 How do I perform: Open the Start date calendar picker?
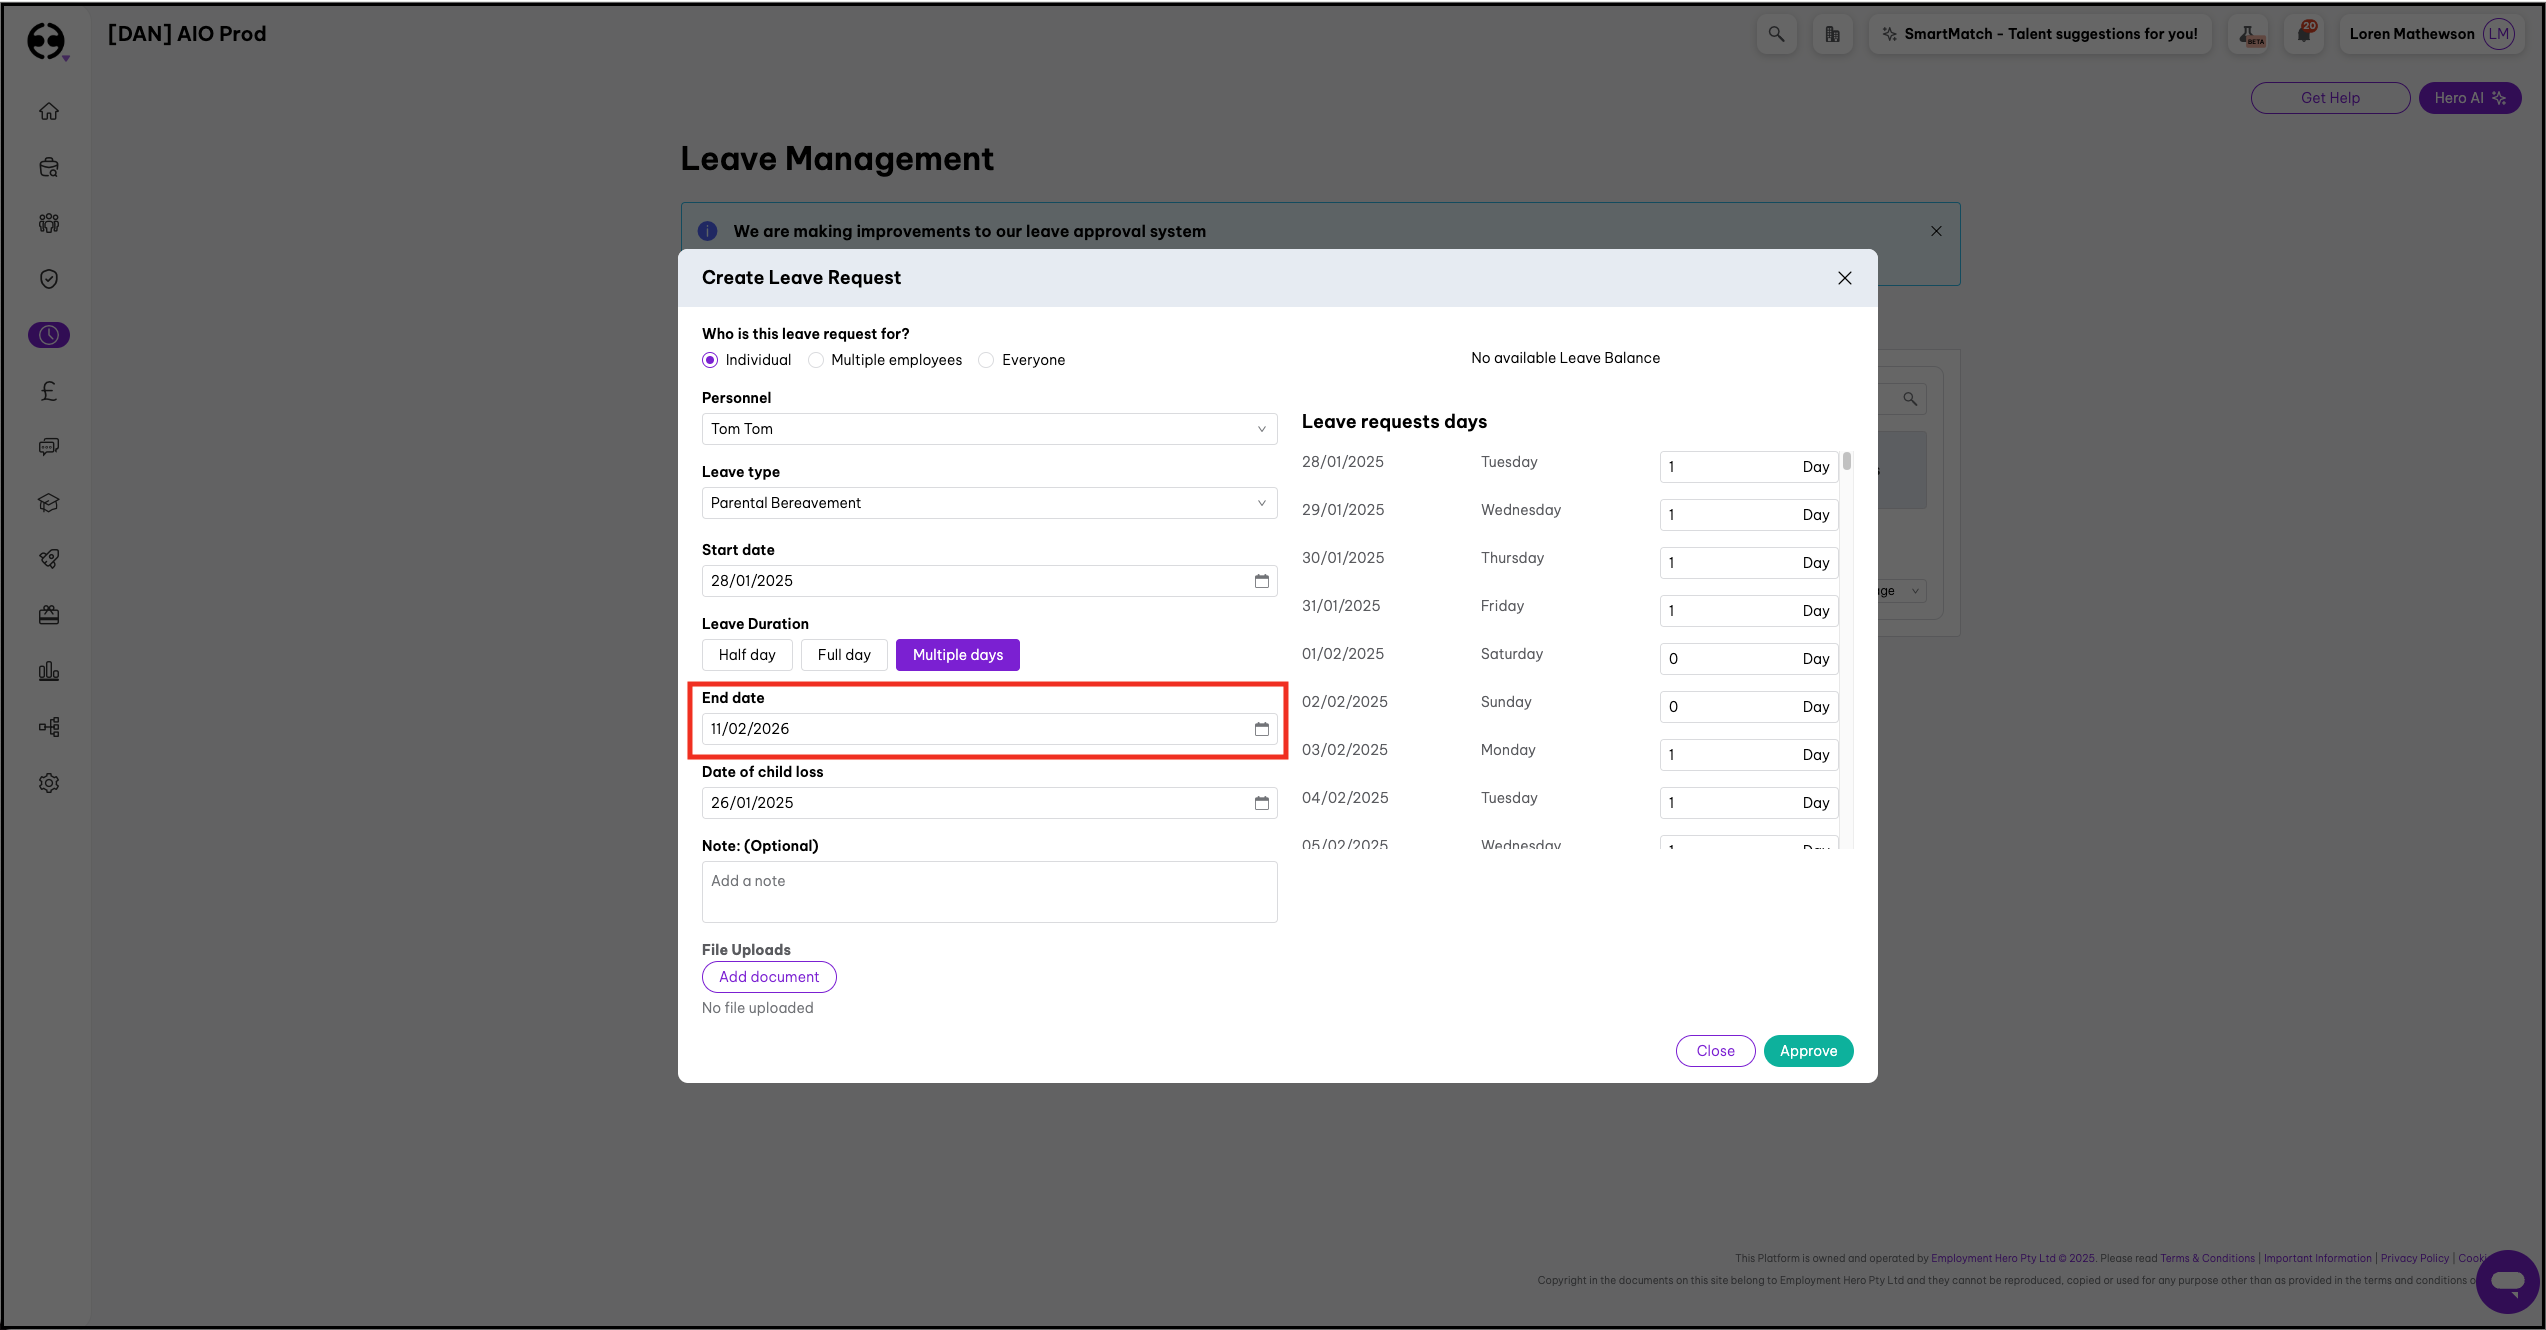1261,581
